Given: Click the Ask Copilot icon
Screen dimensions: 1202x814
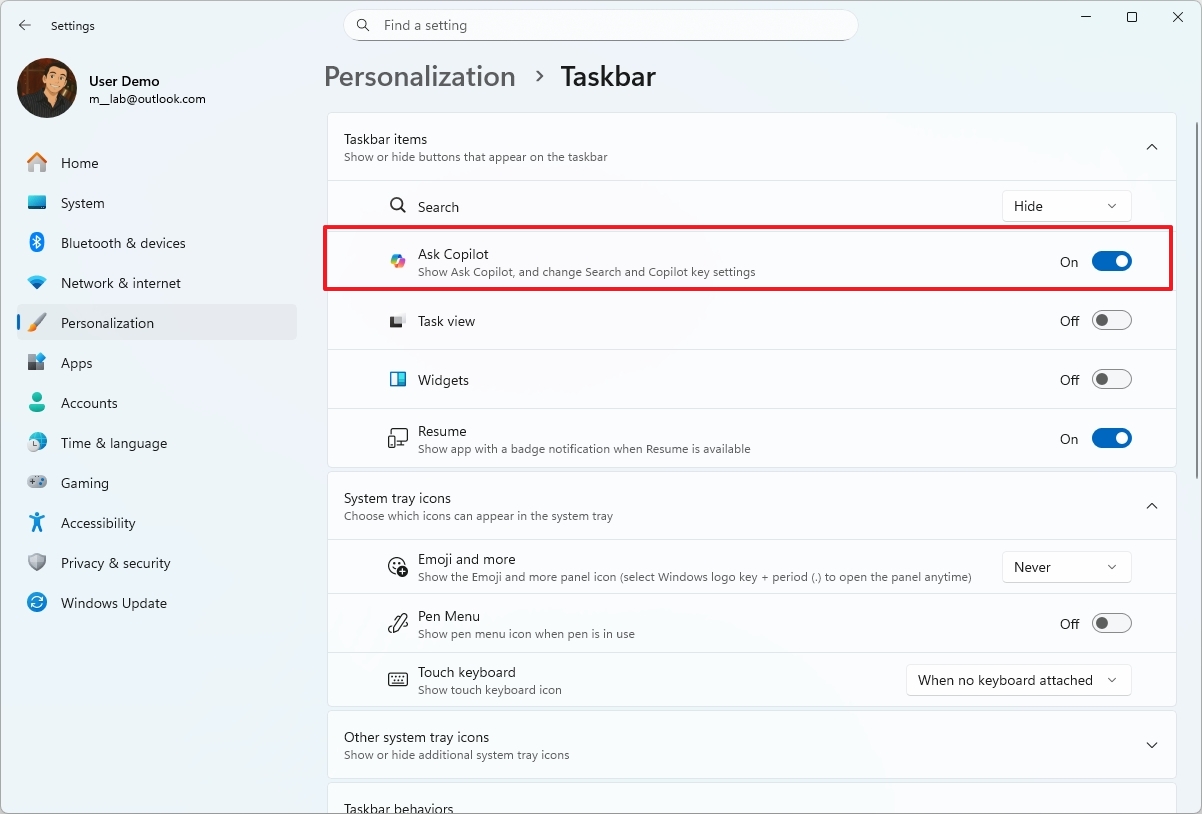Looking at the screenshot, I should (397, 261).
